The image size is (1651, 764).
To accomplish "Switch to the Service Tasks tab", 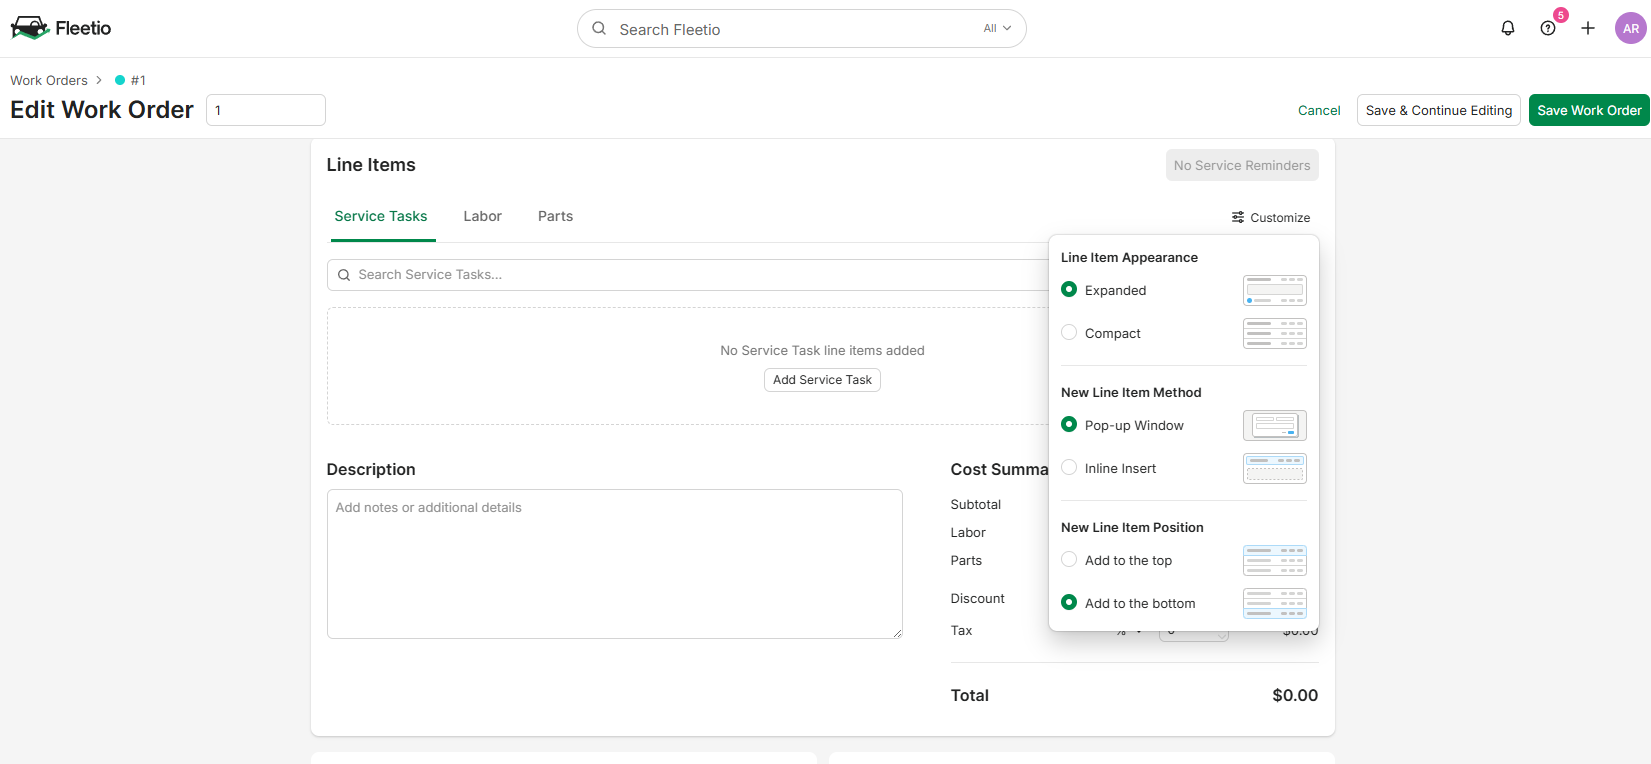I will [x=381, y=216].
